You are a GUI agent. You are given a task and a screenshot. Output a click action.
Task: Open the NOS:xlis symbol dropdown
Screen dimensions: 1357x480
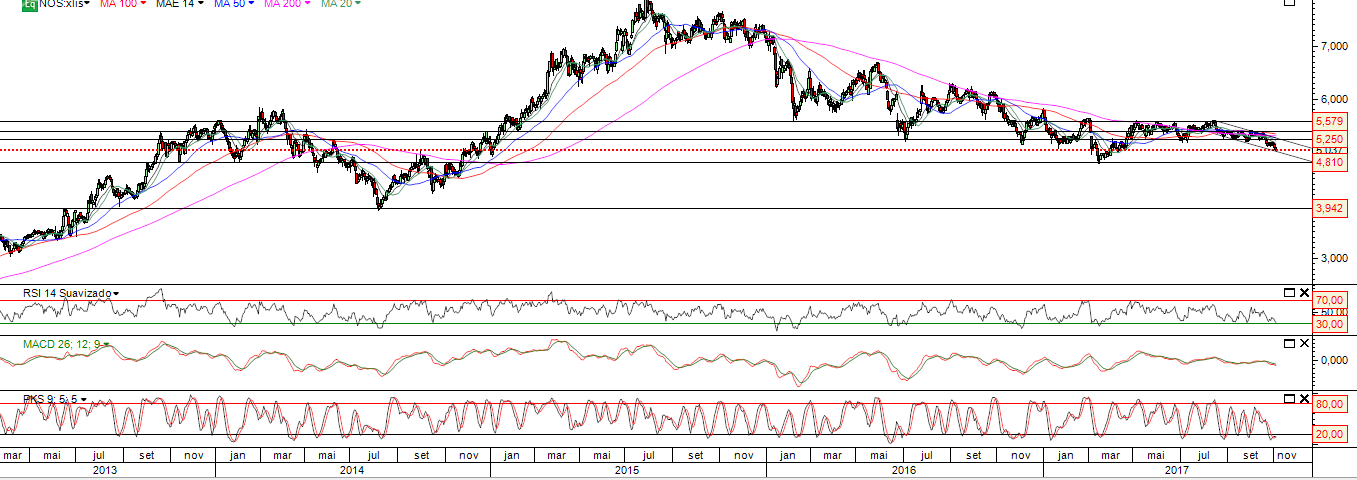[86, 4]
